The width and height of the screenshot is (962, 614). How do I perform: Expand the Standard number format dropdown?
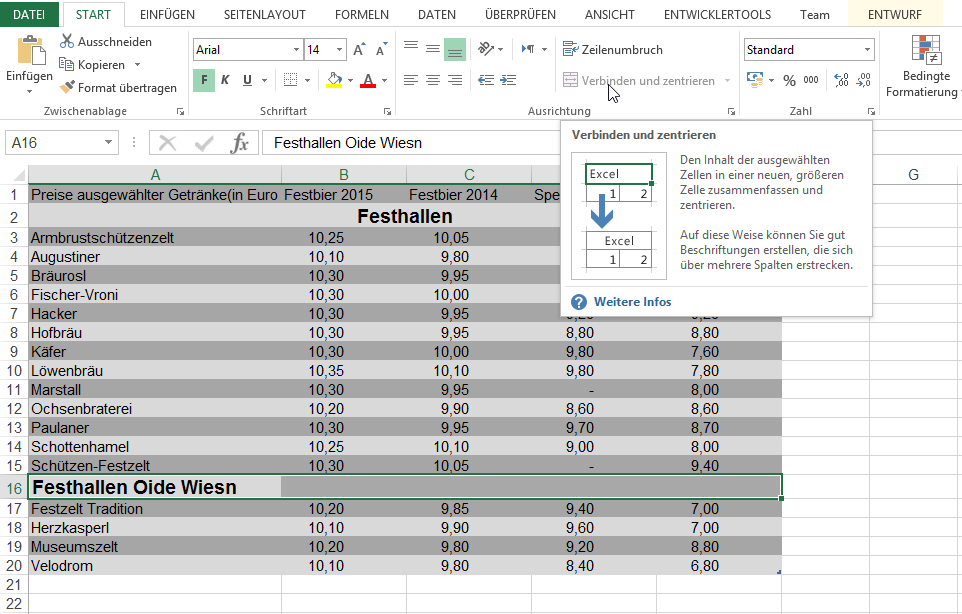[x=866, y=50]
